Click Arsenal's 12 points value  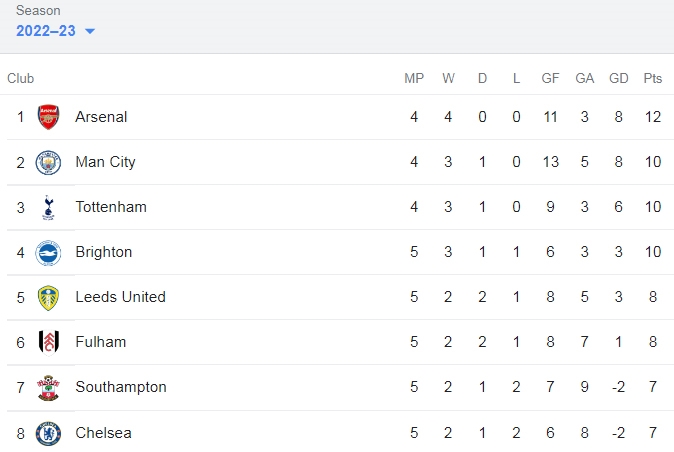(x=653, y=117)
